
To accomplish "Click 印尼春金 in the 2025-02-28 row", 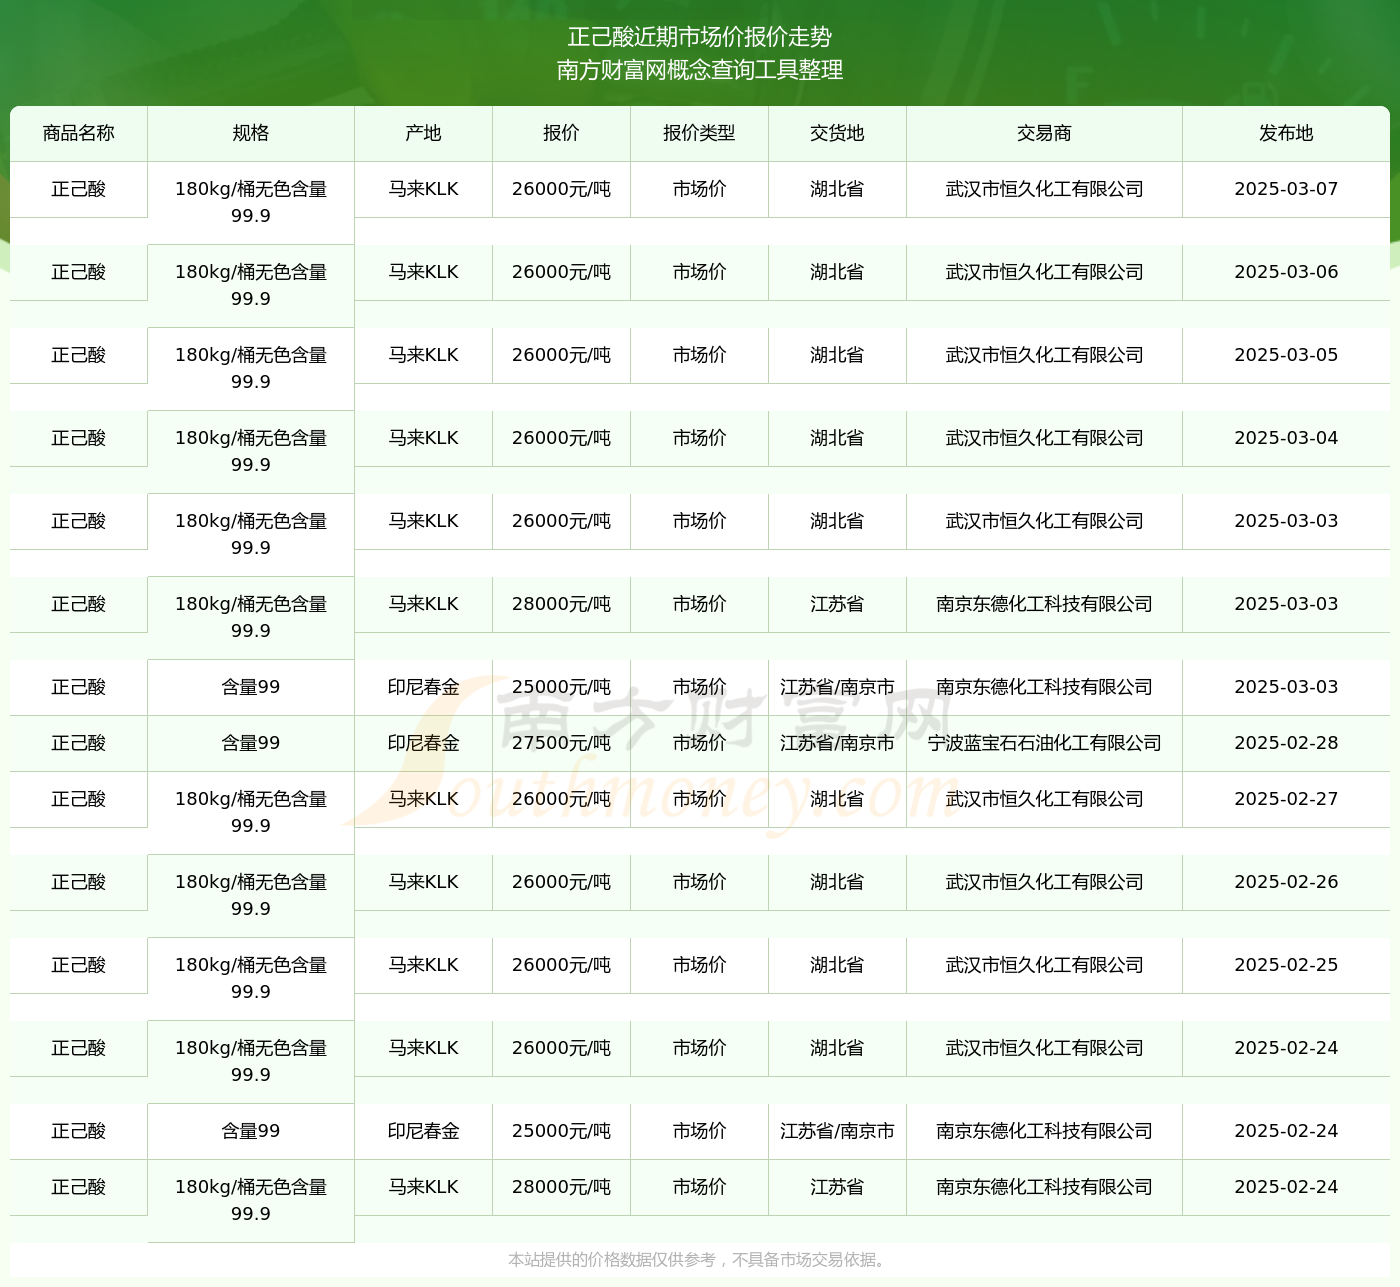I will point(424,743).
